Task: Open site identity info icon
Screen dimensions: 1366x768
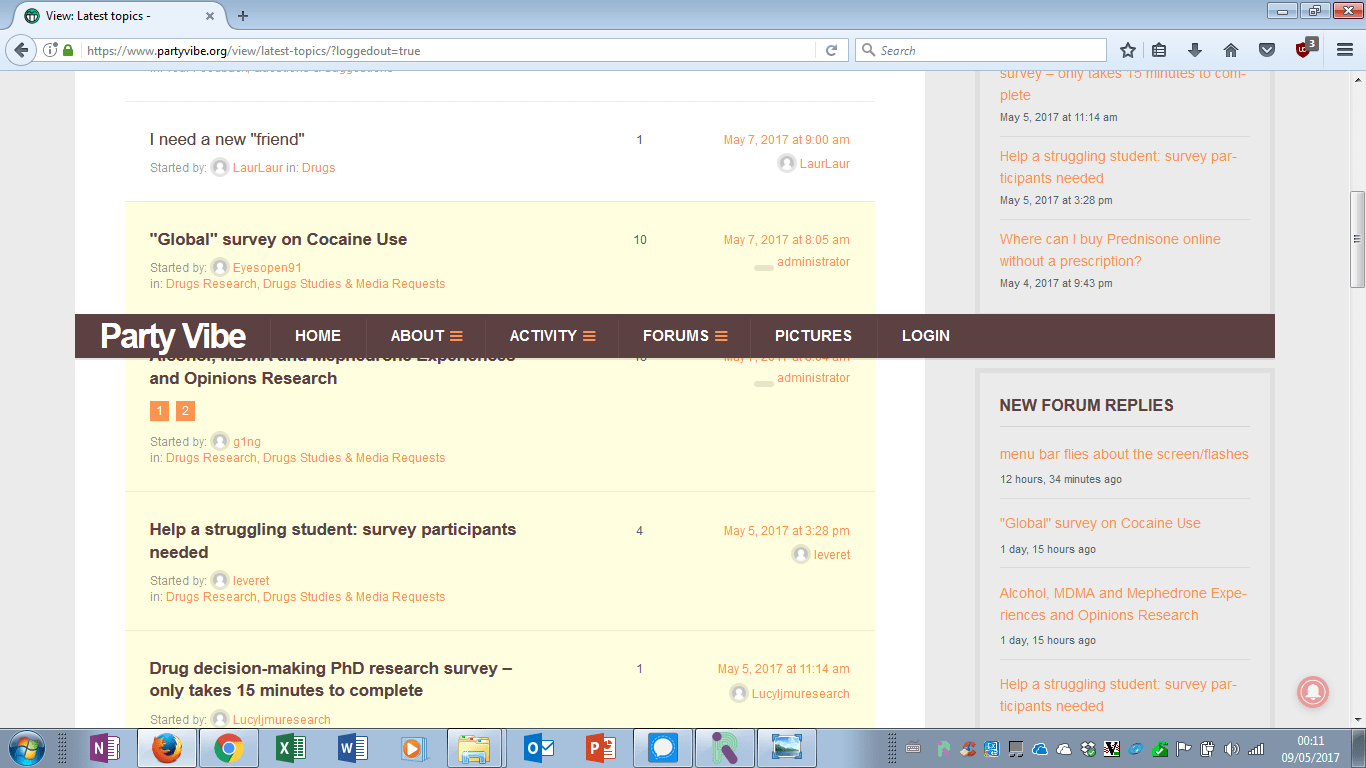Action: [x=50, y=50]
